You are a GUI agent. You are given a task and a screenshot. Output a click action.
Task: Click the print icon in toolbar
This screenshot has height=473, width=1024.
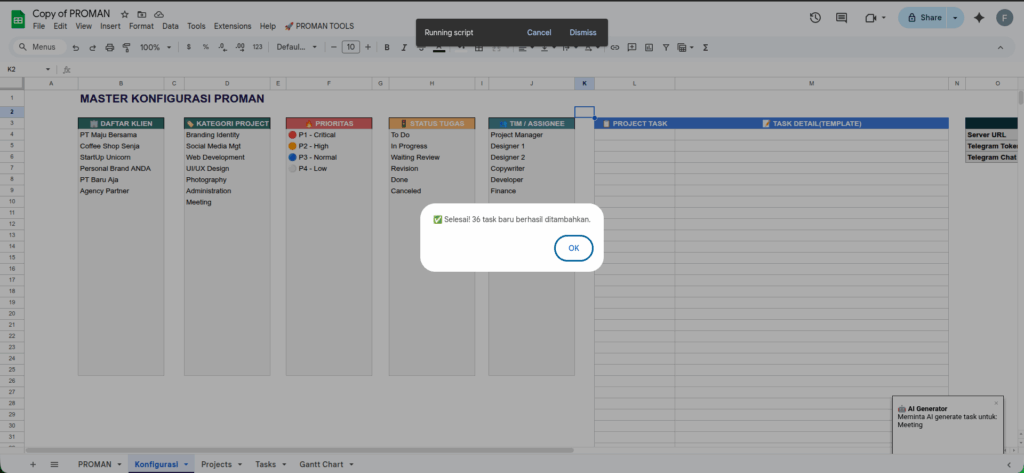click(108, 47)
